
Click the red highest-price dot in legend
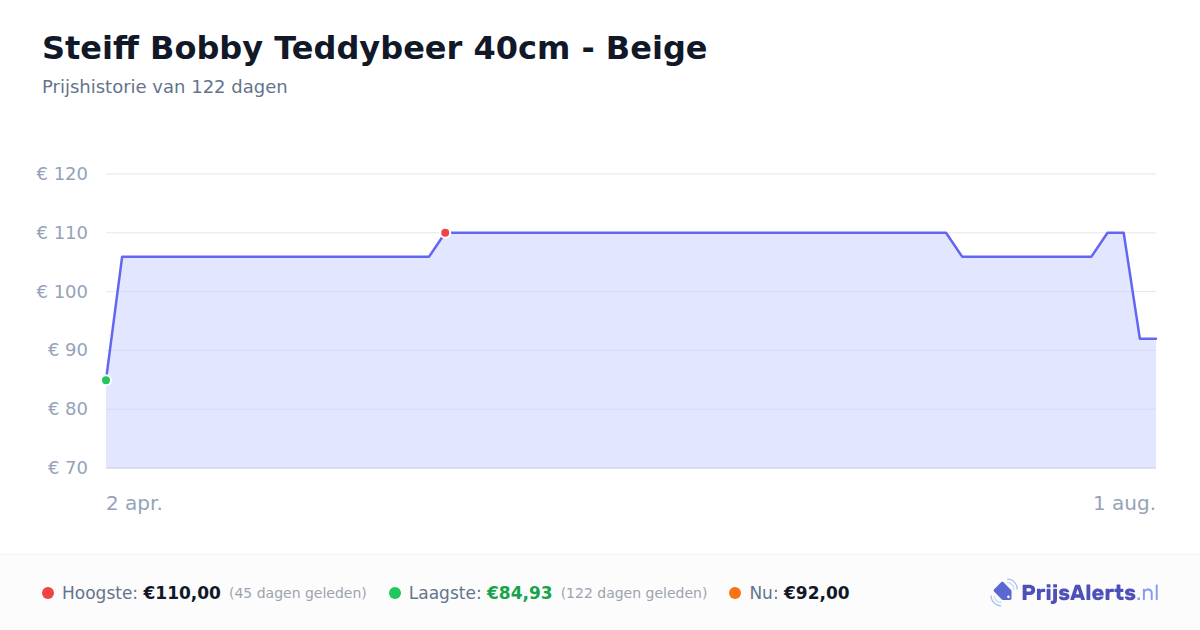click(48, 593)
